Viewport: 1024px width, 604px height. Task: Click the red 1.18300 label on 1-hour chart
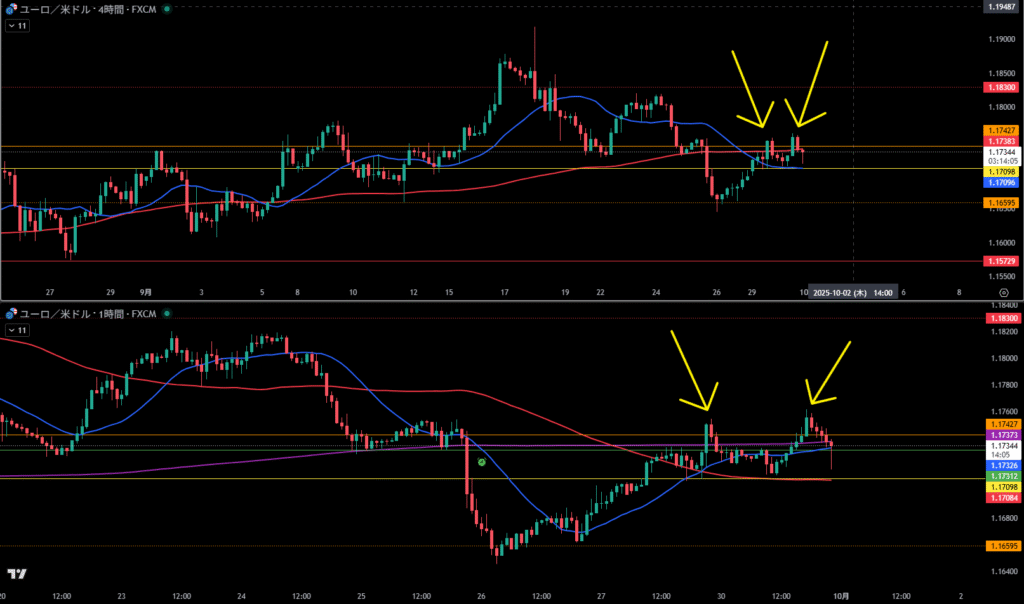1002,318
